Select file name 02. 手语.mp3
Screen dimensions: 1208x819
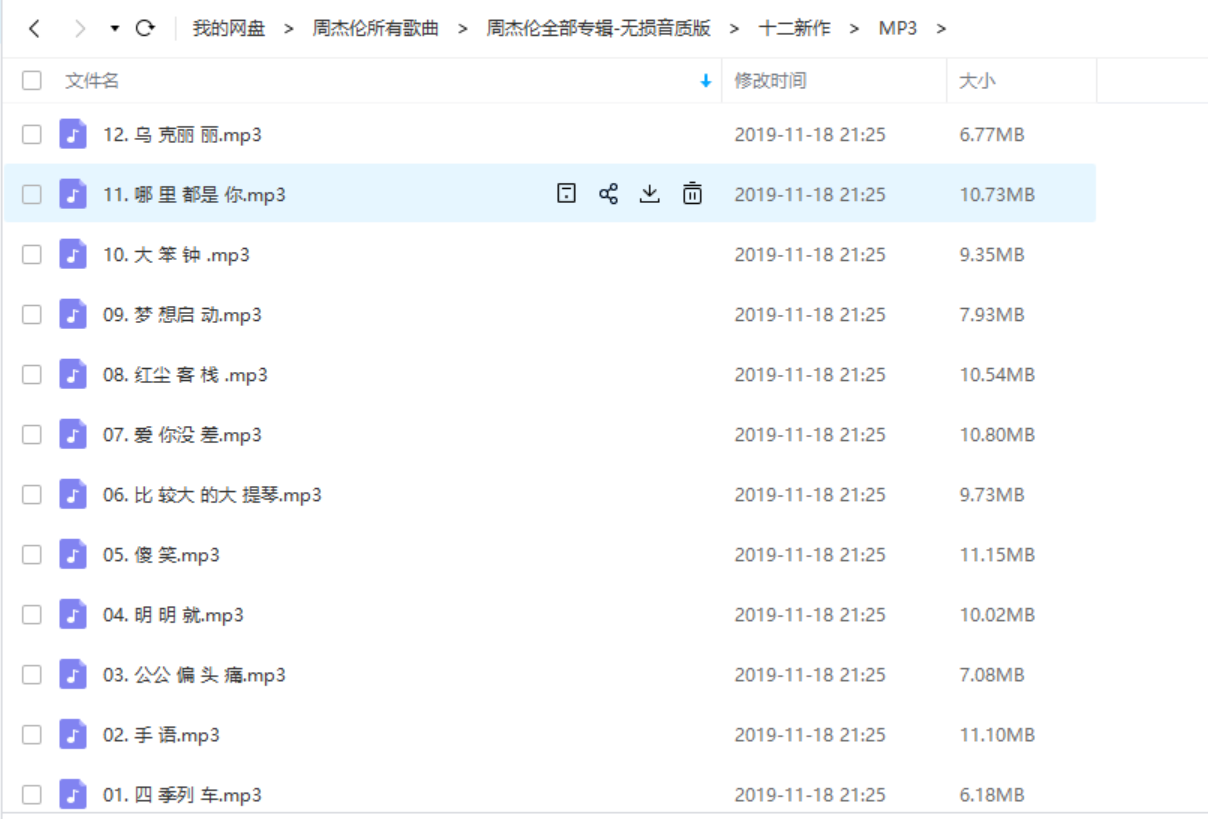coord(161,735)
